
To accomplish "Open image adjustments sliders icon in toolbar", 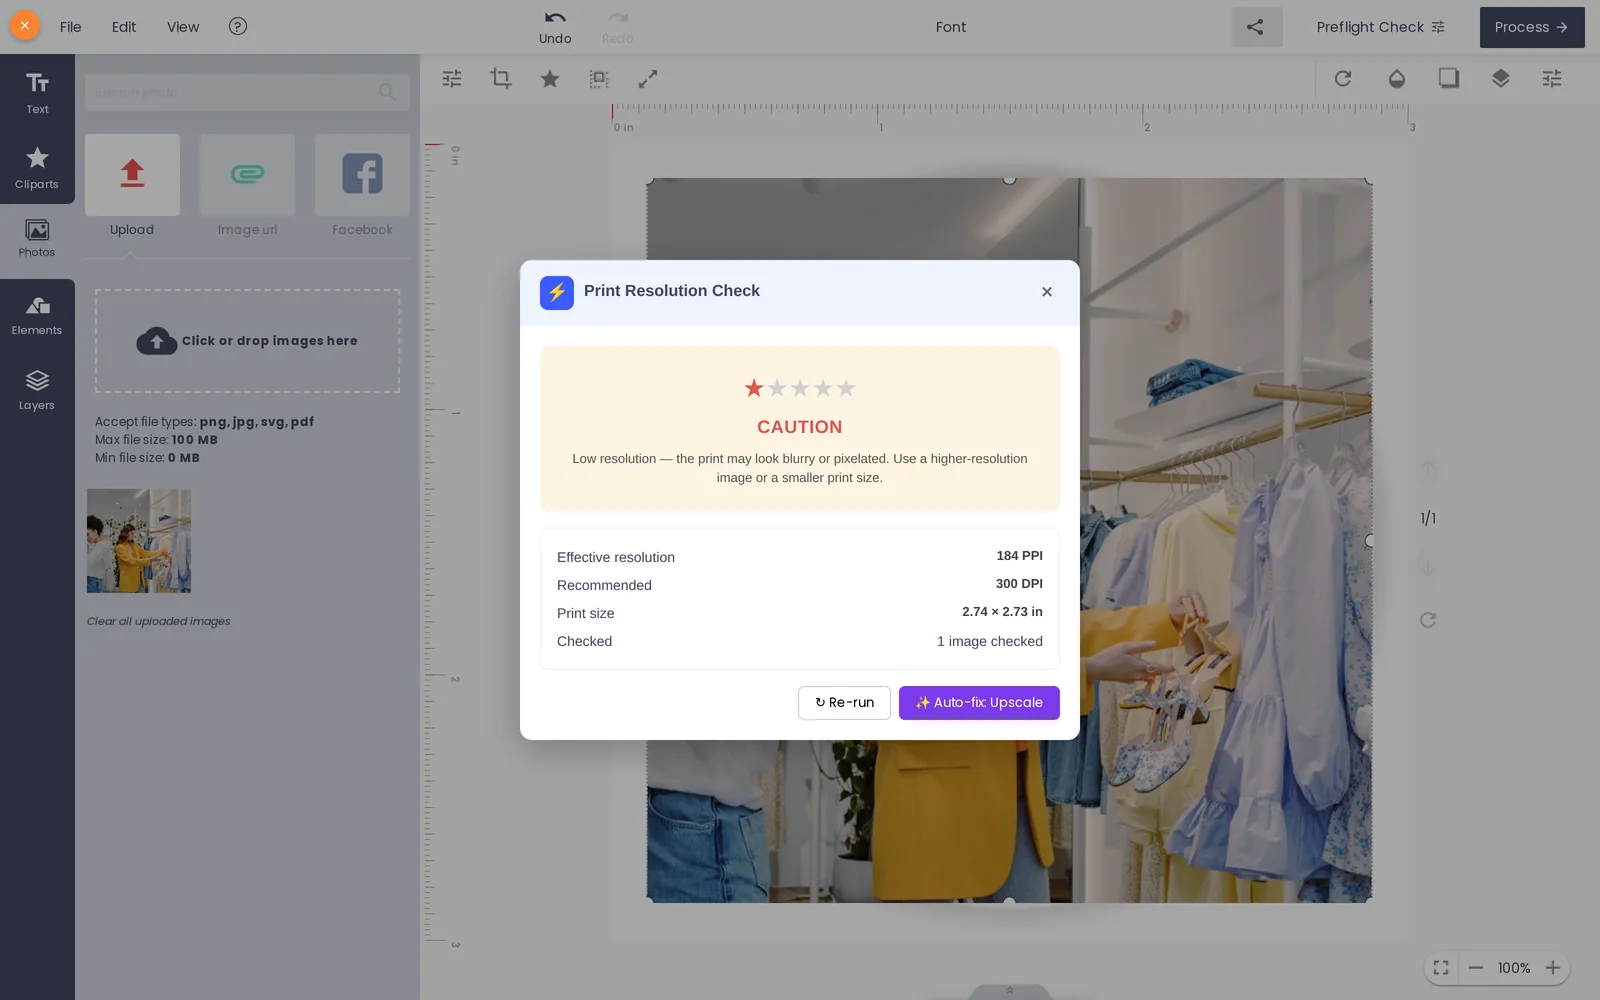I will 452,78.
